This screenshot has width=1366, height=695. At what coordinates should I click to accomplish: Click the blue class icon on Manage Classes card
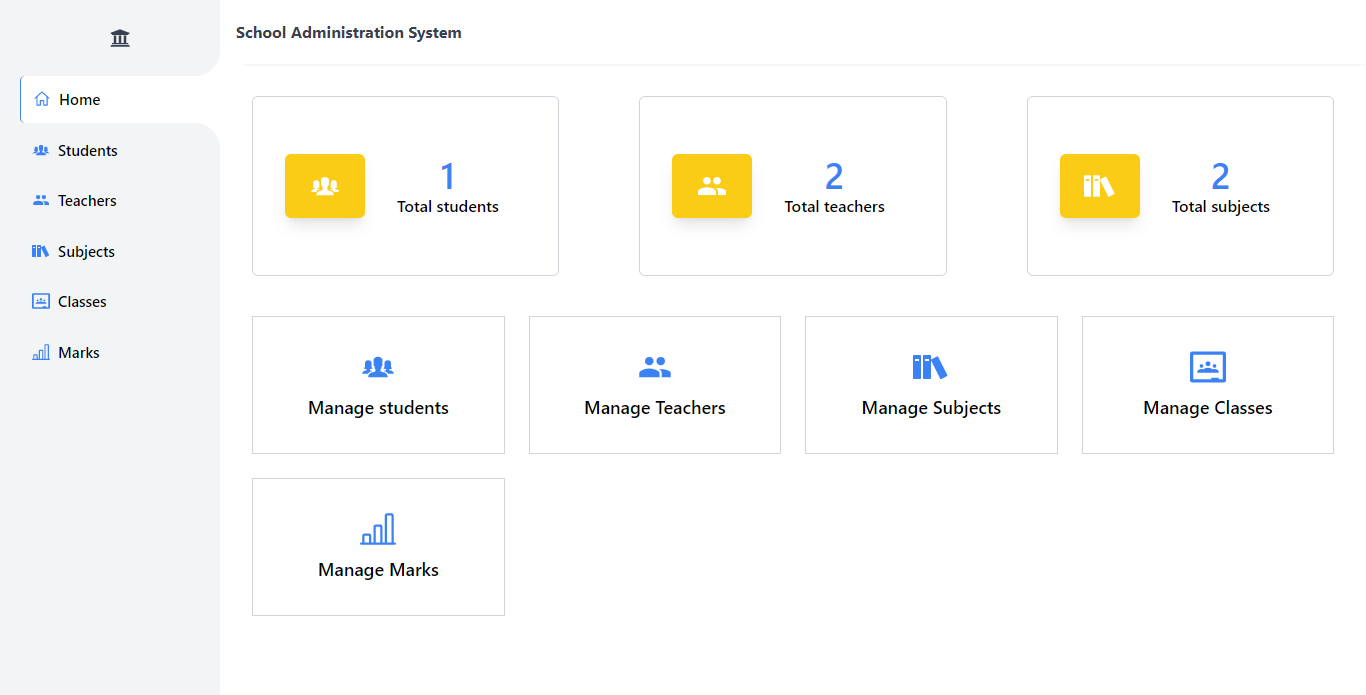coord(1207,366)
